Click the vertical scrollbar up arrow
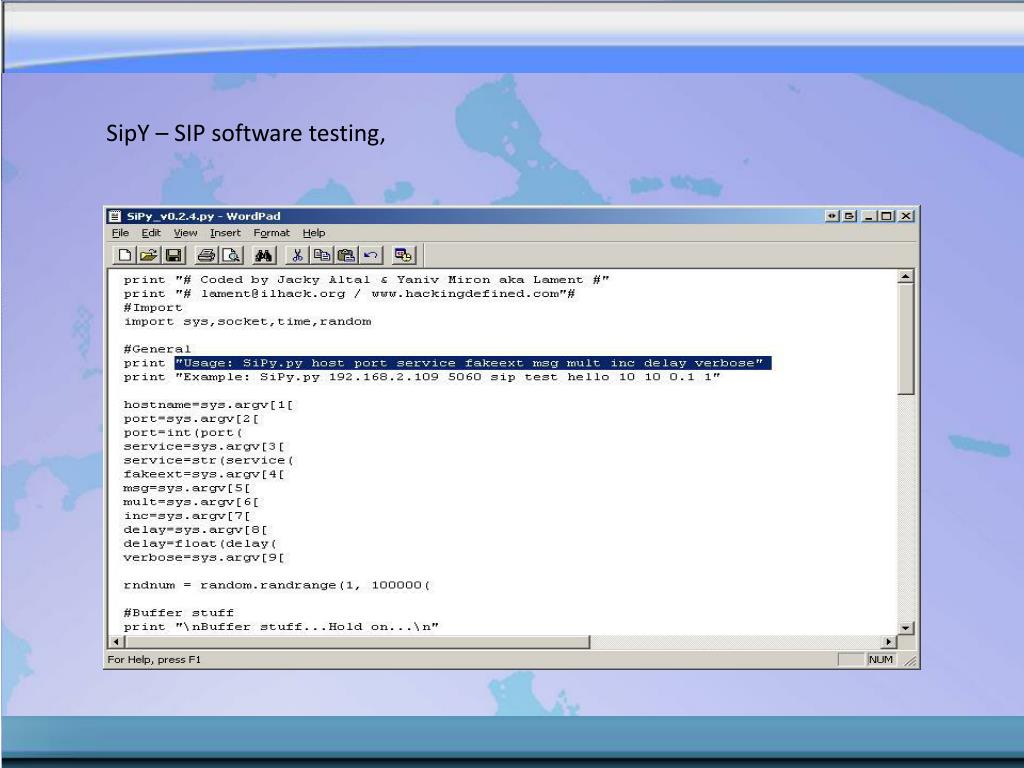 pyautogui.click(x=905, y=277)
